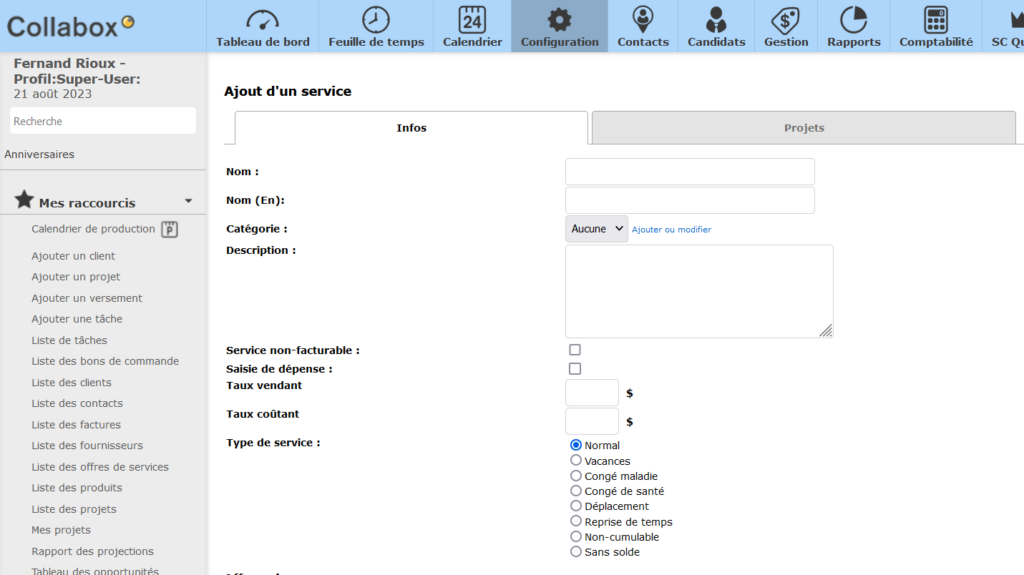Open the Gestion price tag icon

(786, 20)
